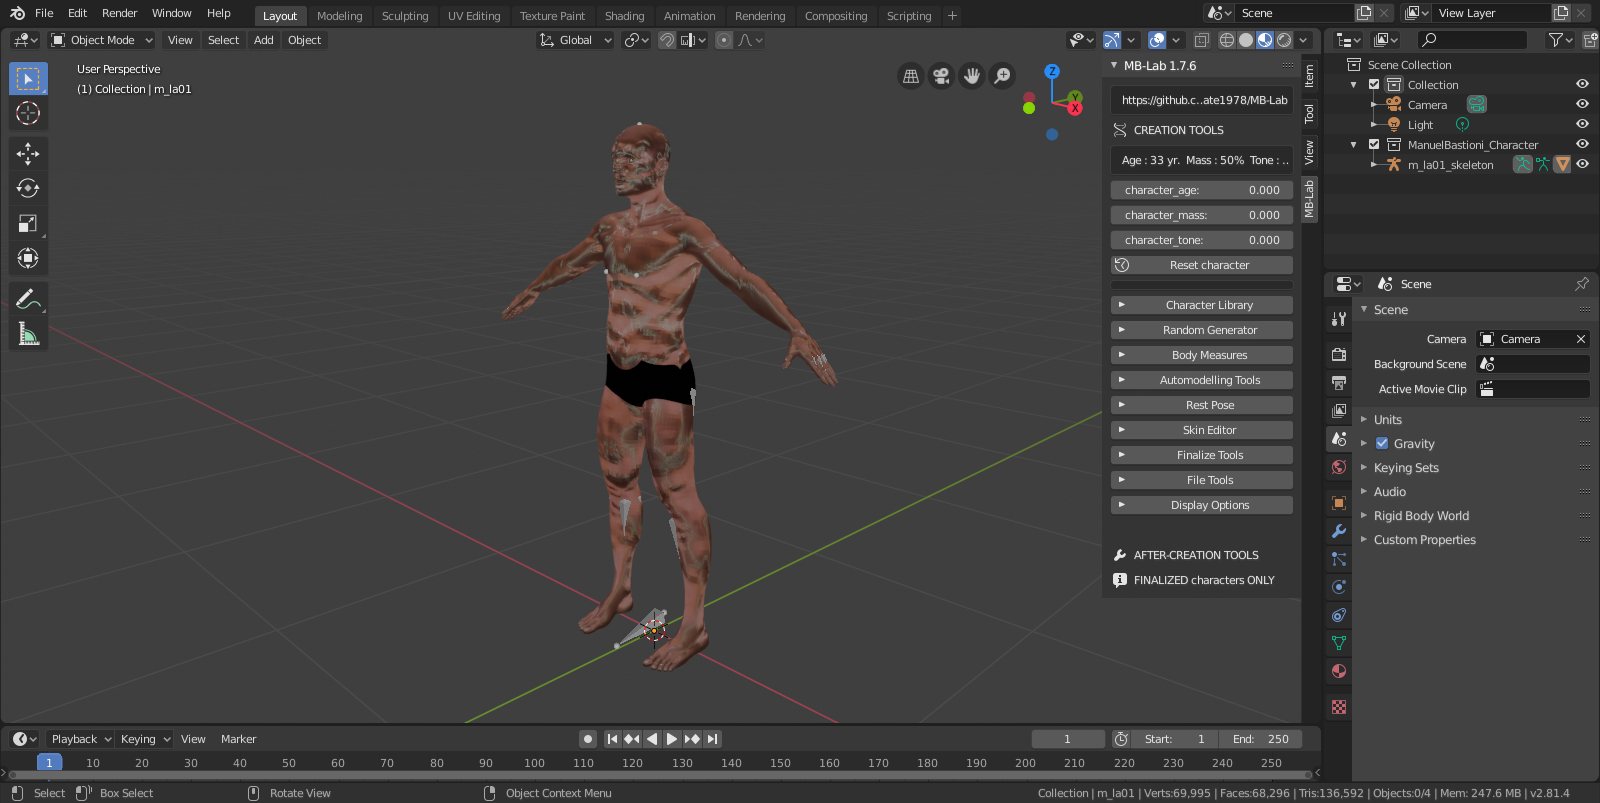
Task: Activate the Rotate tool
Action: click(28, 188)
